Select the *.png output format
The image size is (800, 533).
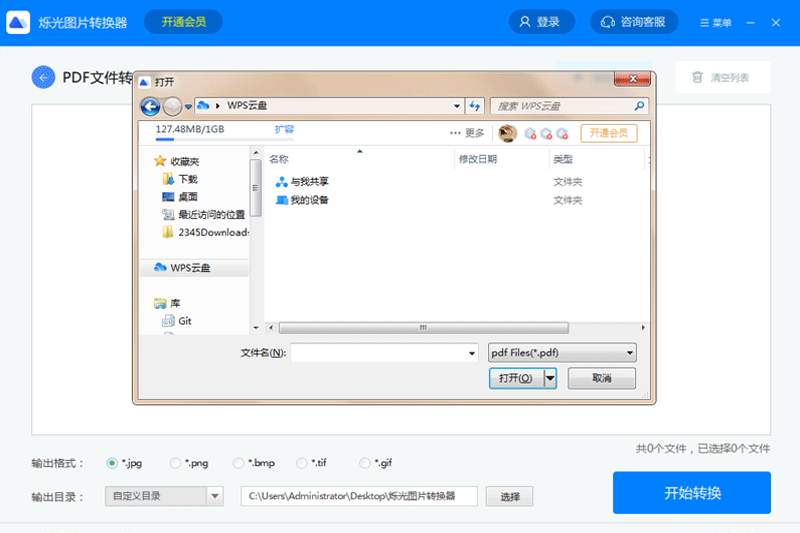[175, 463]
